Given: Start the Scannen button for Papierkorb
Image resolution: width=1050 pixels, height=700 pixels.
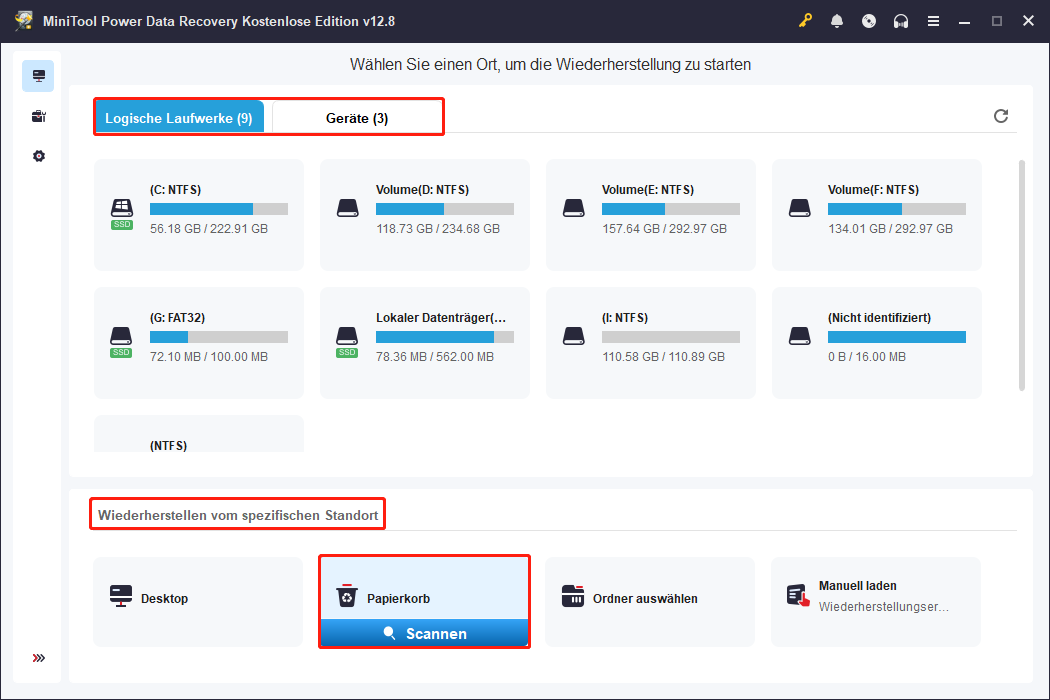Looking at the screenshot, I should [x=425, y=633].
